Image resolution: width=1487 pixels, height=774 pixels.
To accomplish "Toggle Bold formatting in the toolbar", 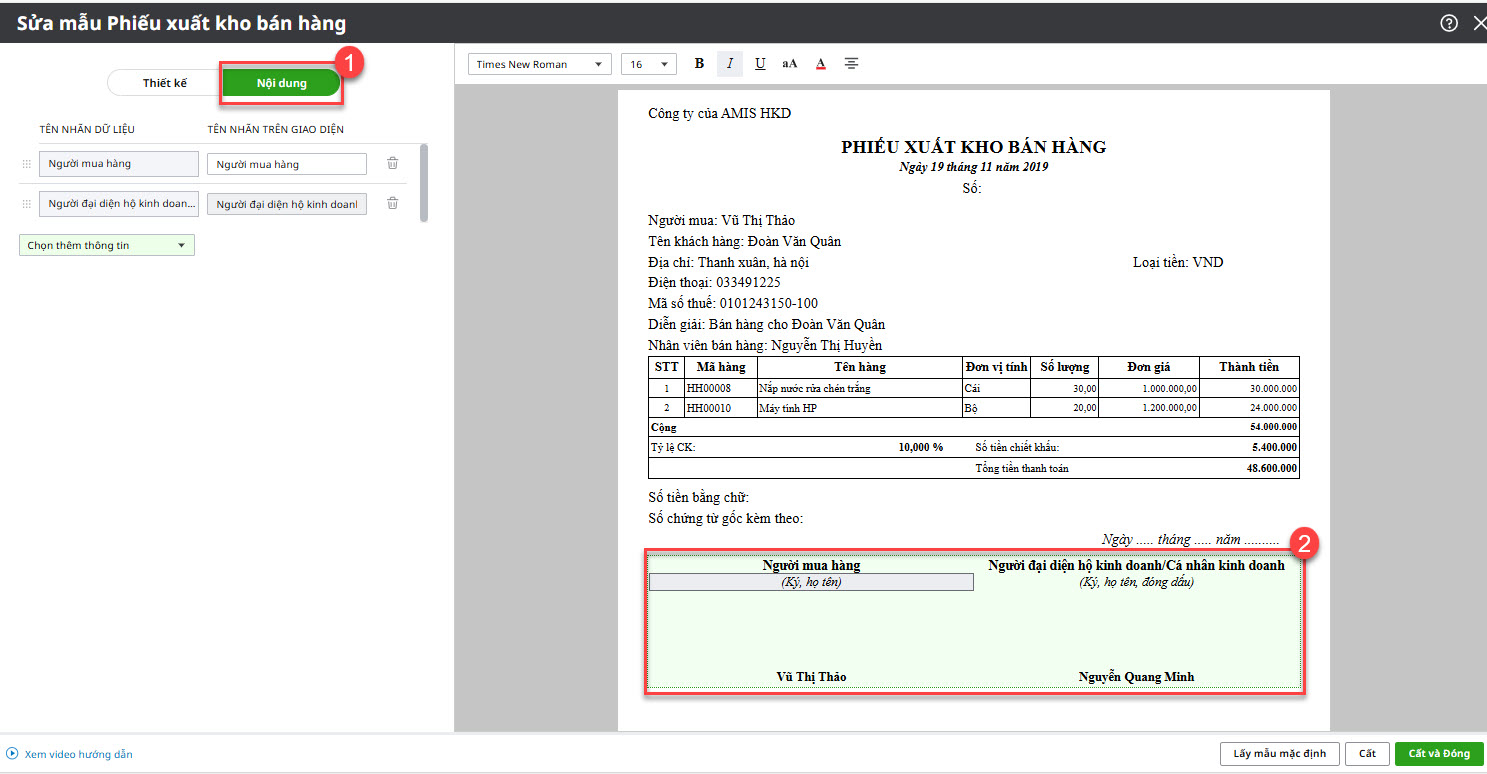I will 699,64.
